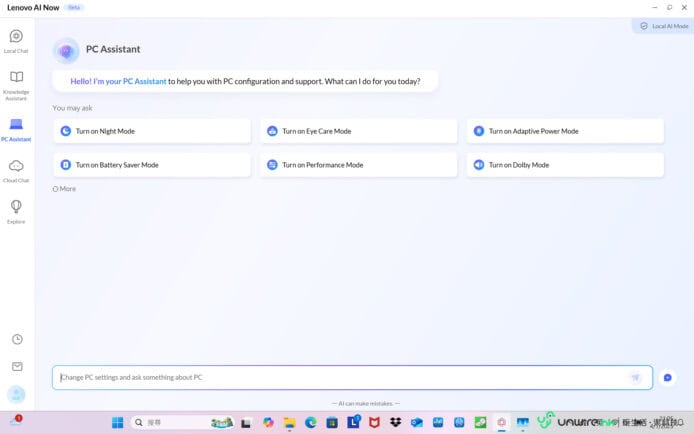
Task: Choose Turn on Performance Mode suggestion
Action: (359, 165)
